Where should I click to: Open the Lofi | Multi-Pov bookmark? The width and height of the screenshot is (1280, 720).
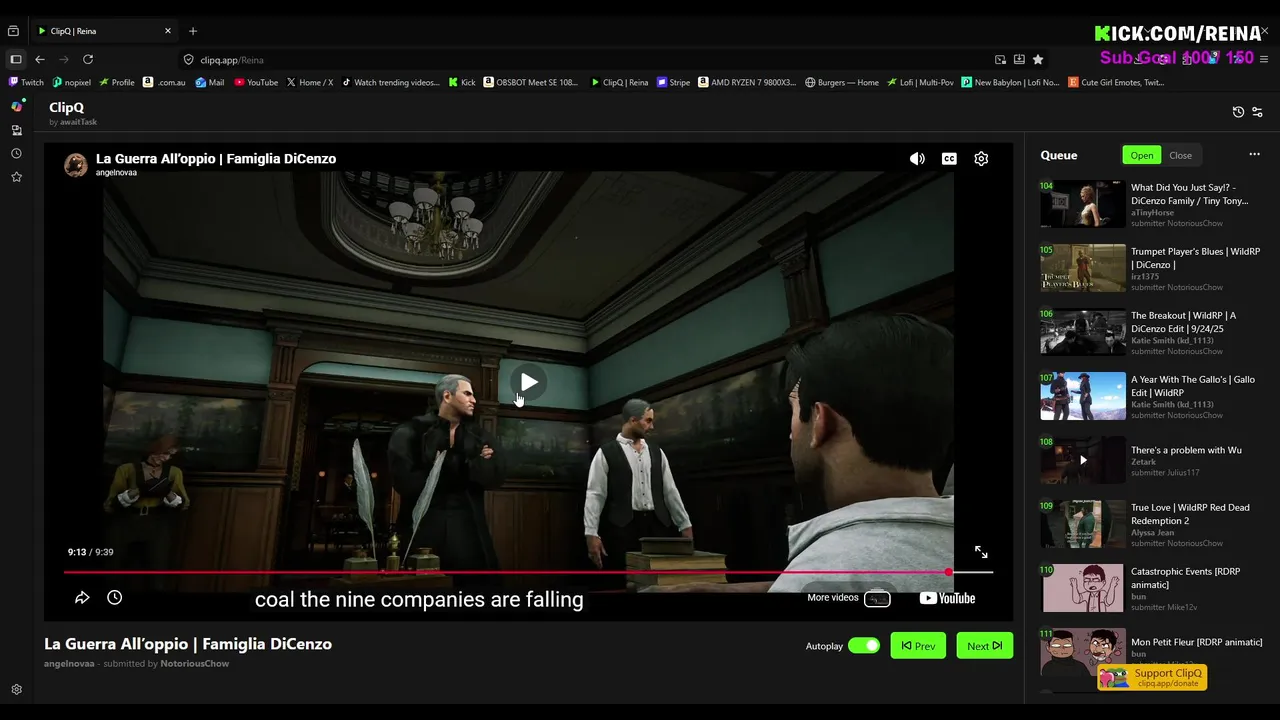(920, 83)
